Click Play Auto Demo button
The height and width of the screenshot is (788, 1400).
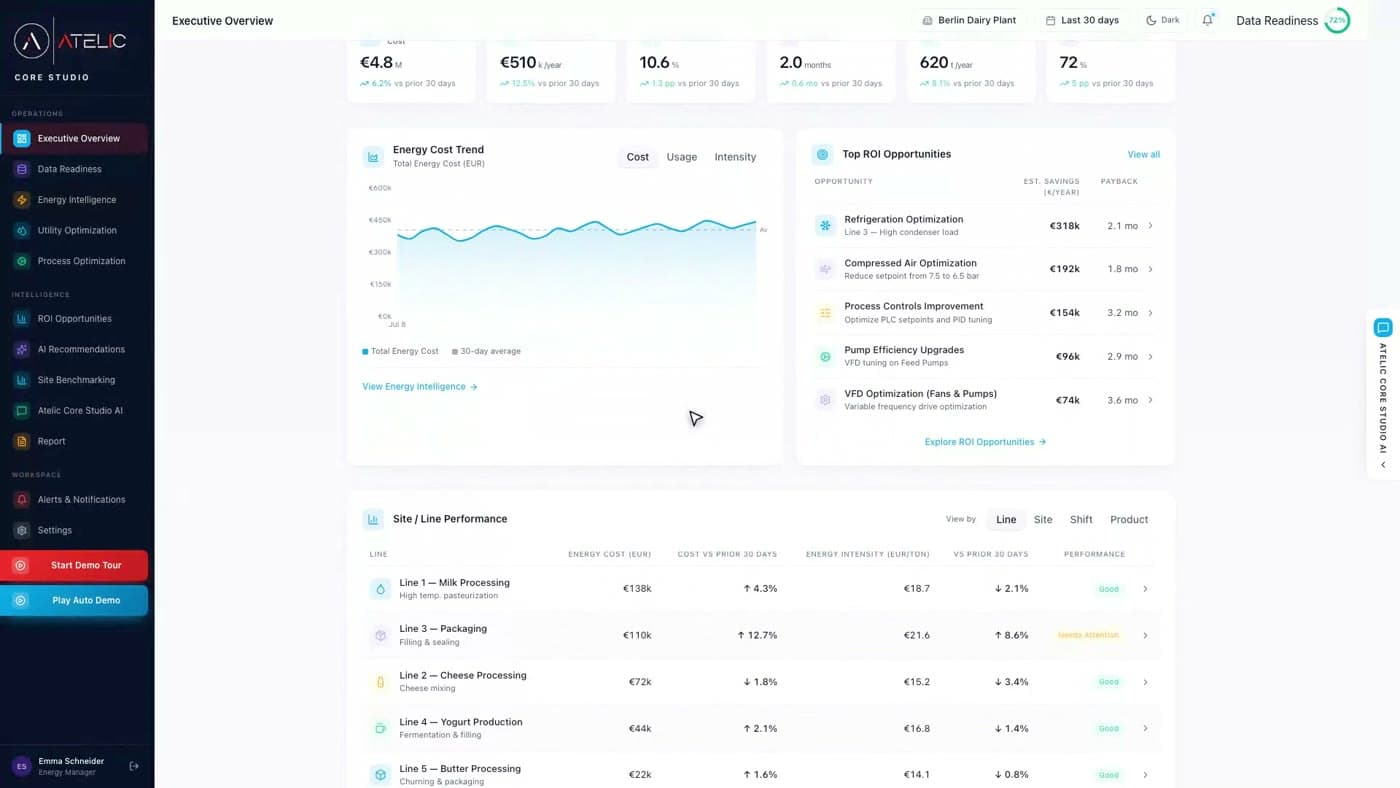click(74, 600)
